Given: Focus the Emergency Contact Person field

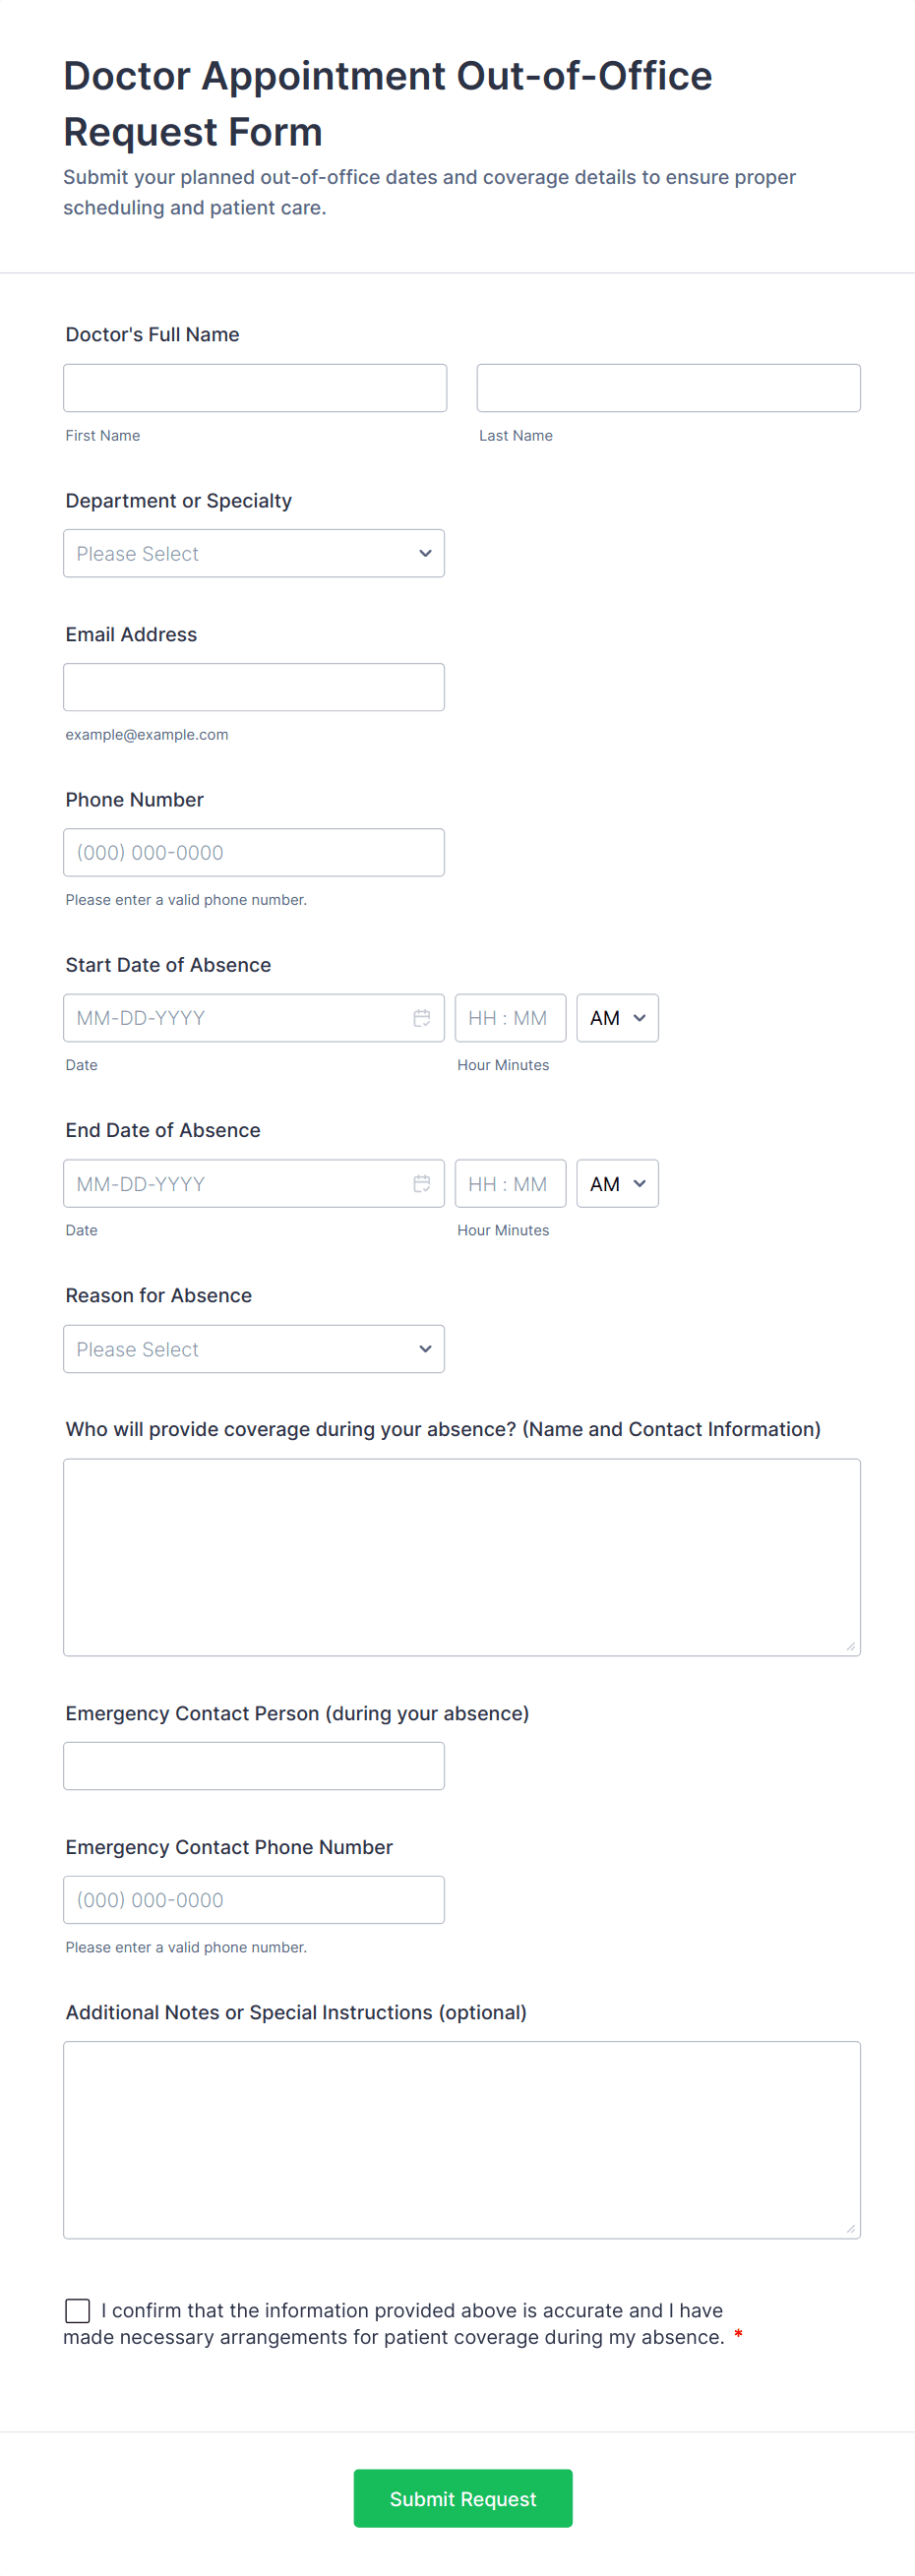Looking at the screenshot, I should pos(254,1766).
